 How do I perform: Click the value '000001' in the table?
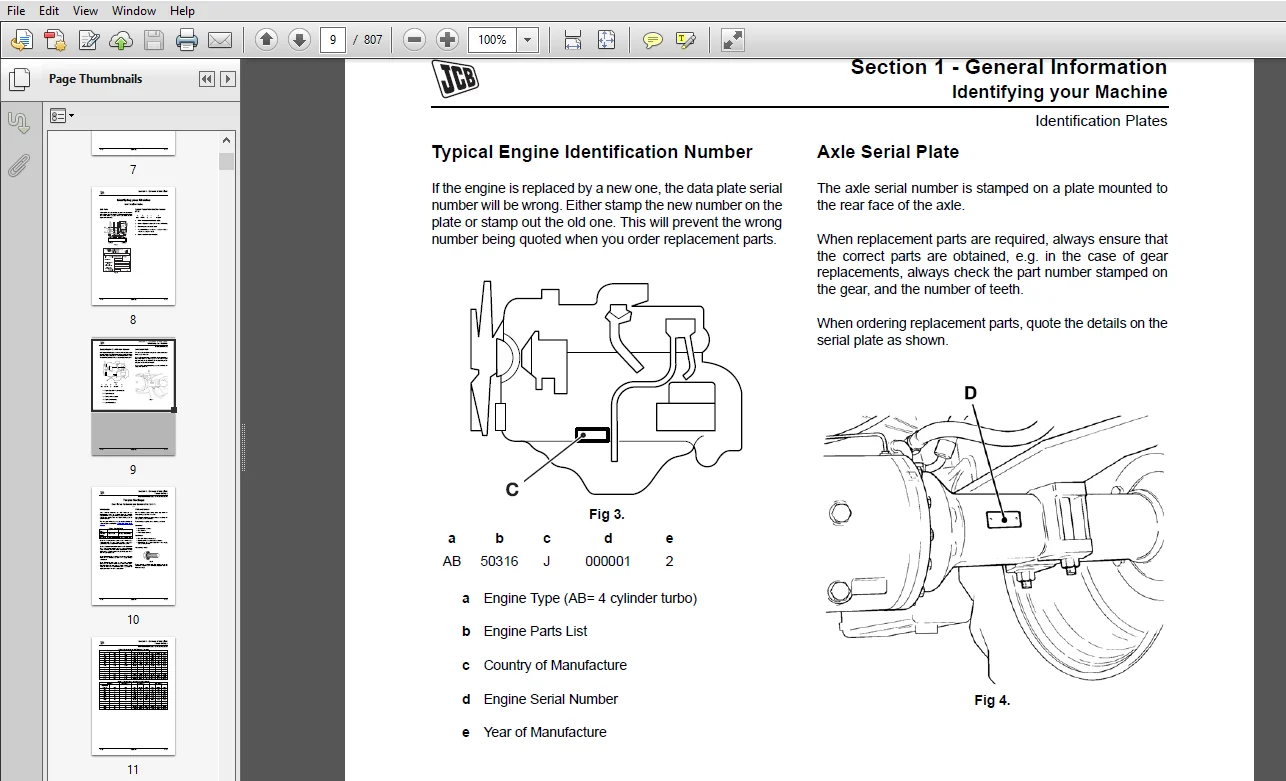(x=608, y=561)
